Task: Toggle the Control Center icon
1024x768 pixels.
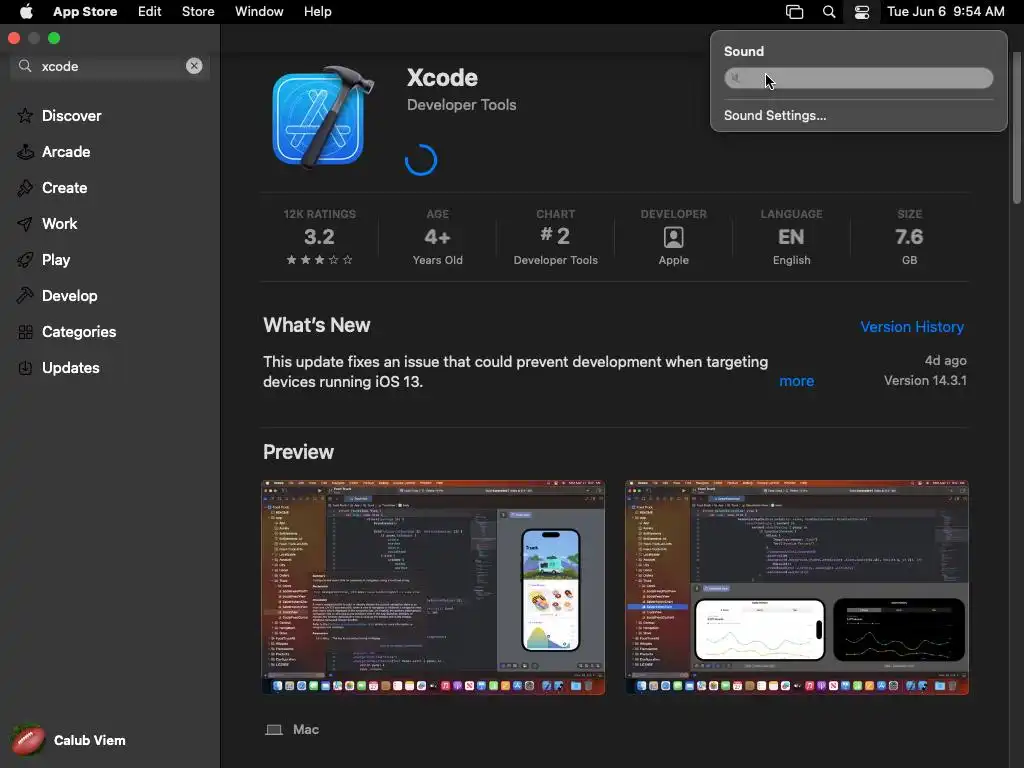Action: pyautogui.click(x=861, y=12)
